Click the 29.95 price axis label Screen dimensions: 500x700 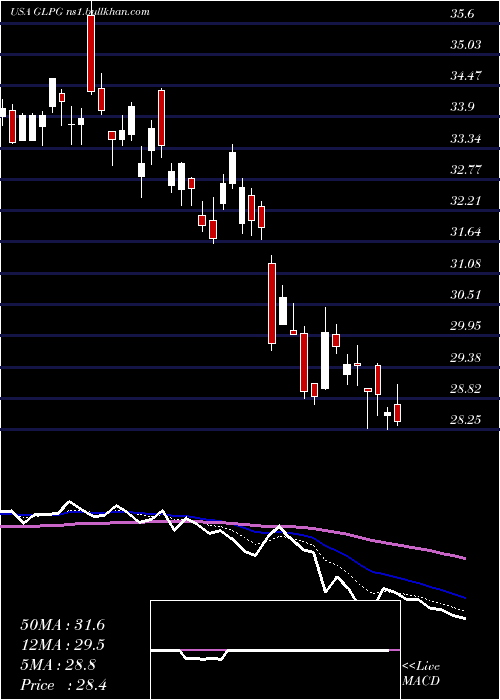pos(467,326)
